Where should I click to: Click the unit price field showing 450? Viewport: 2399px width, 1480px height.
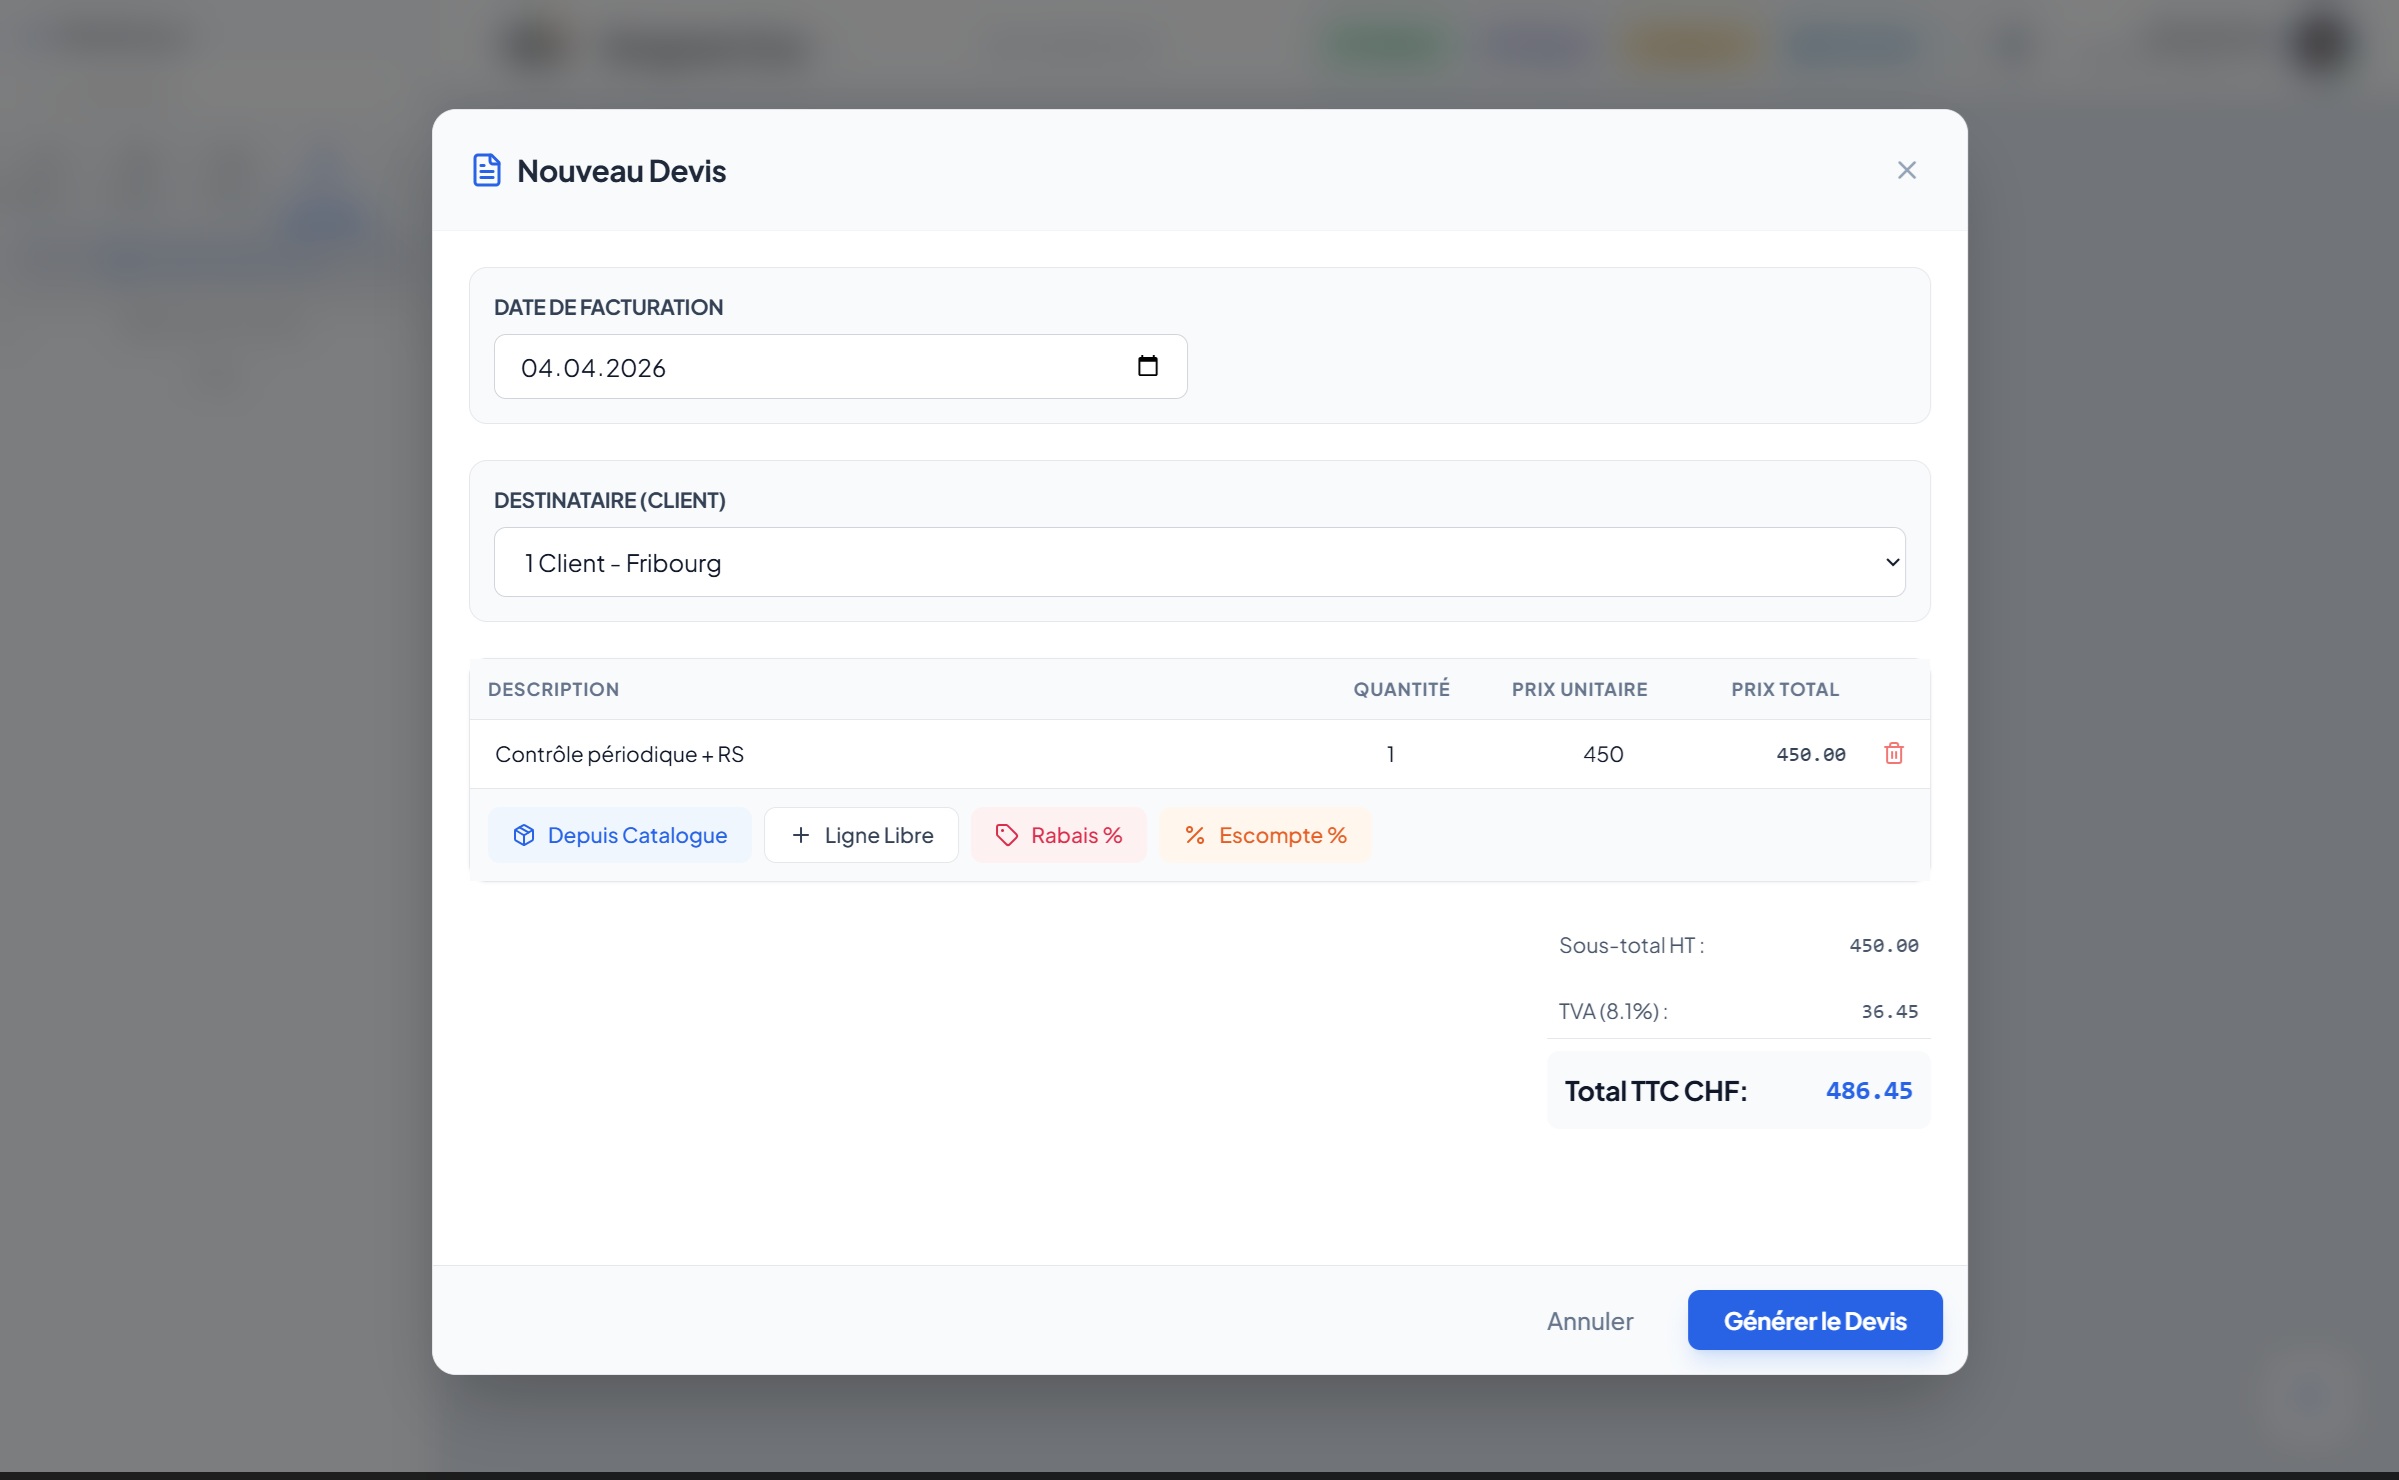[x=1602, y=754]
